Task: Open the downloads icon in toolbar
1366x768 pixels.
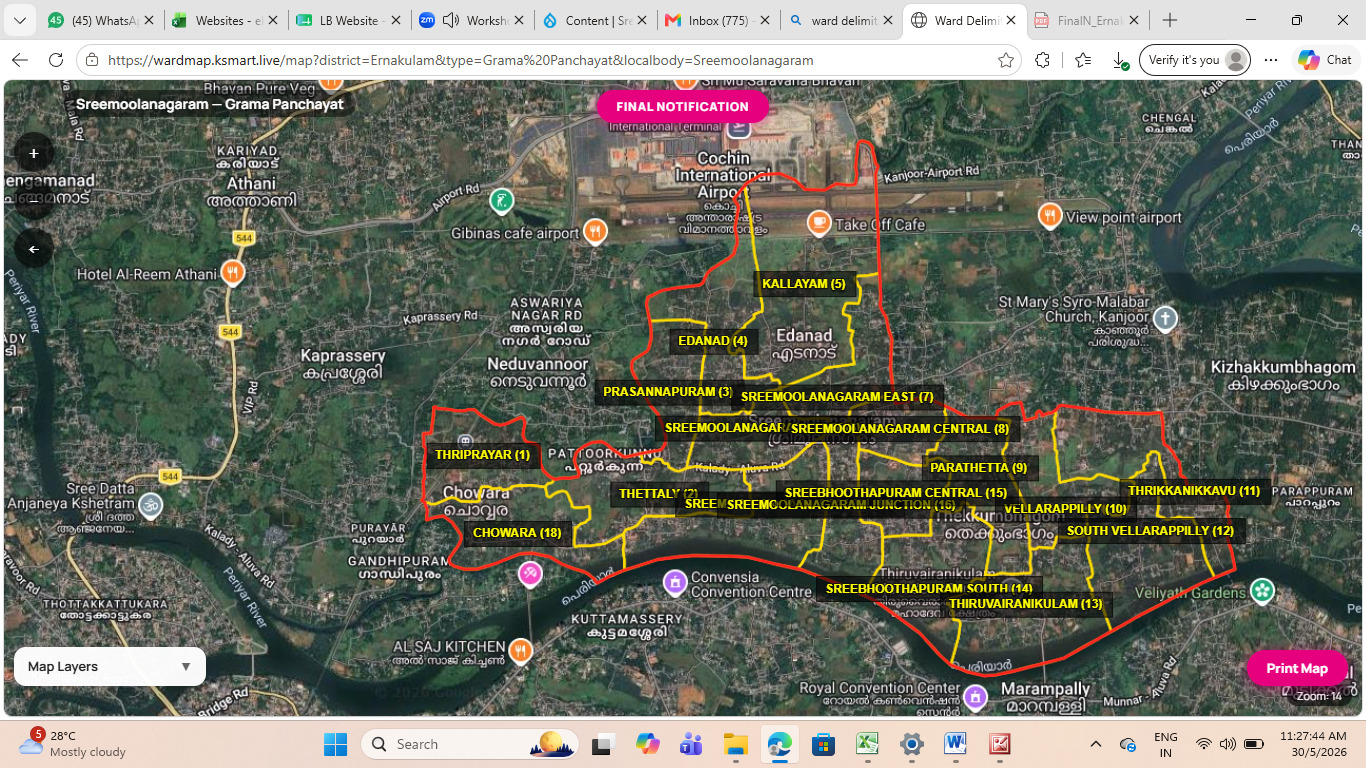Action: coord(1120,60)
